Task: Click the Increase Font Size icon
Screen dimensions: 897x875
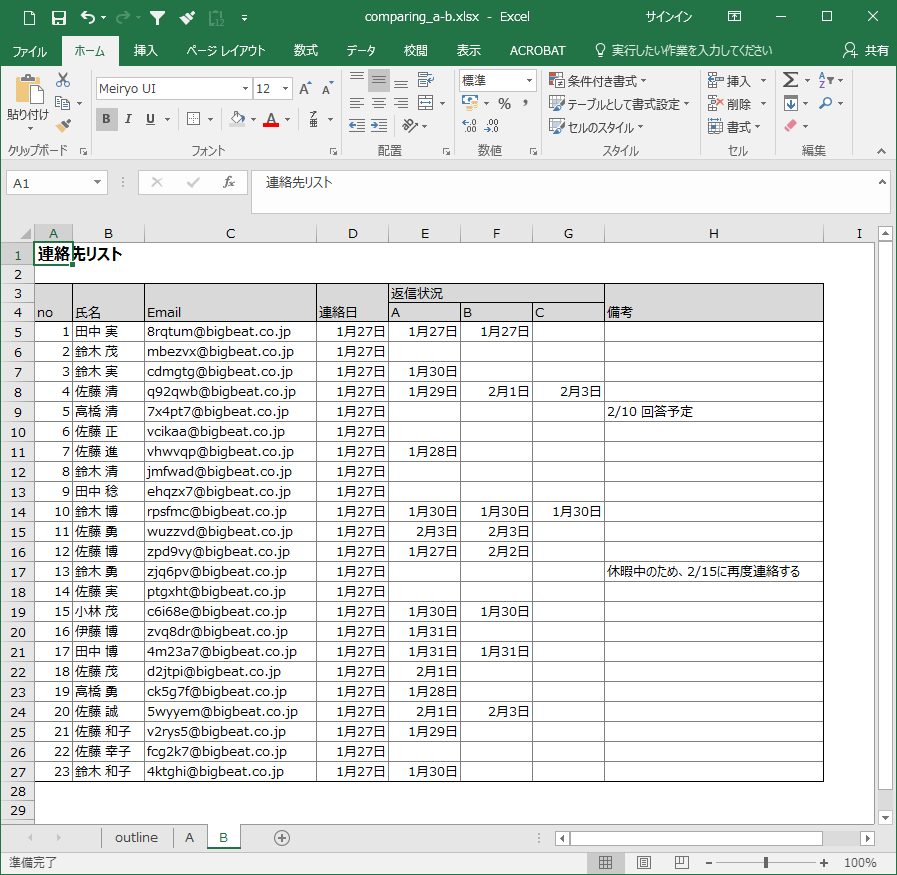Action: 305,89
